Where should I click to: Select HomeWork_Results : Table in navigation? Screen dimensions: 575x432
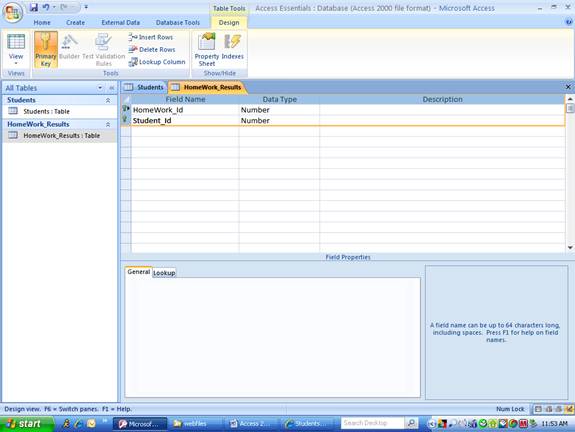point(59,136)
